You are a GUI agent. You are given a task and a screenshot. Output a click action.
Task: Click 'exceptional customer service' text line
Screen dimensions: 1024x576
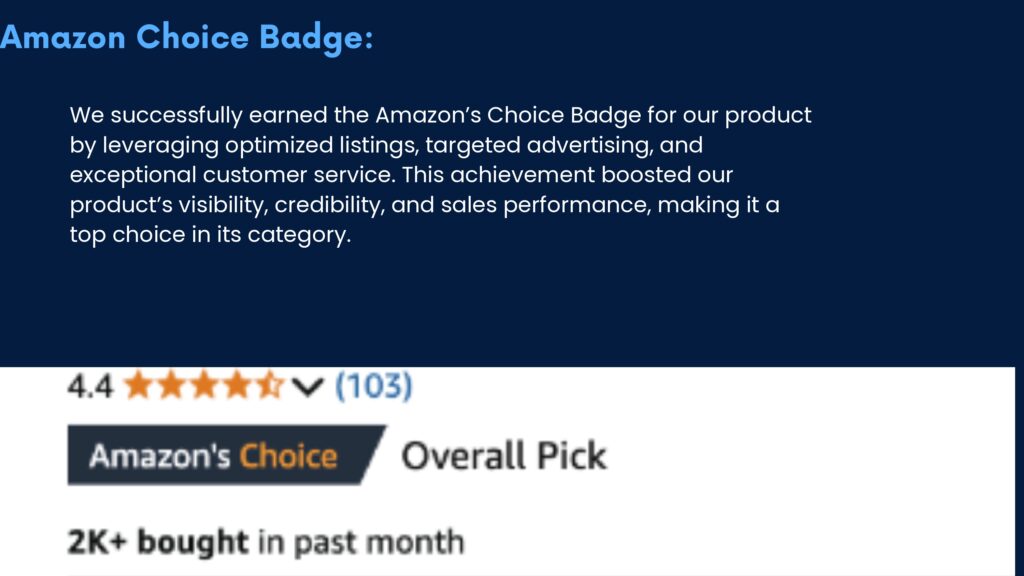[401, 175]
